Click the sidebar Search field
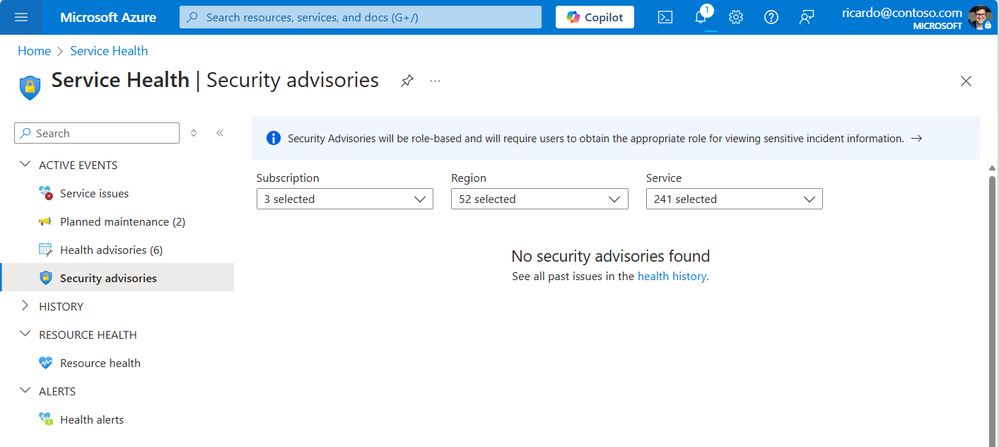The image size is (999, 447). [x=97, y=133]
